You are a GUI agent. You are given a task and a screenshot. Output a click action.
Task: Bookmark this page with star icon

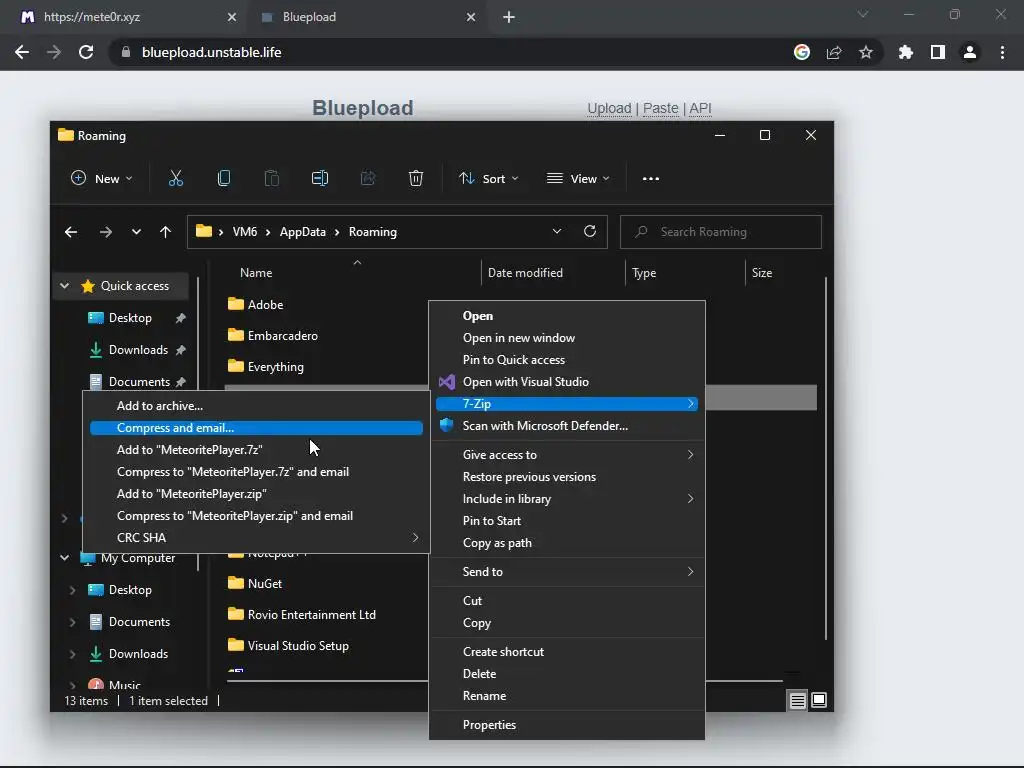point(865,52)
